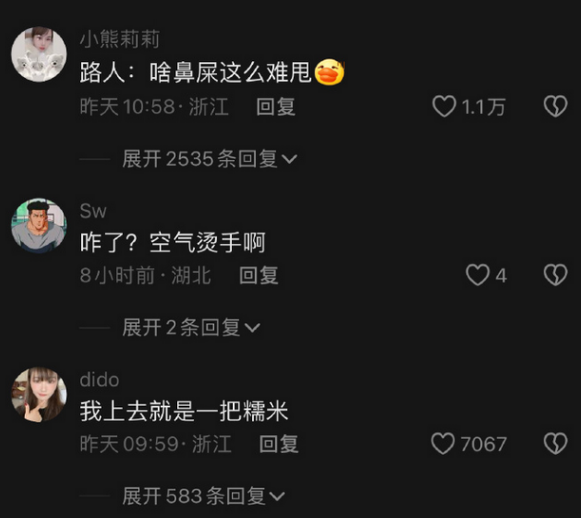The image size is (581, 518).
Task: Like dido's comment with the heart icon
Action: (443, 444)
